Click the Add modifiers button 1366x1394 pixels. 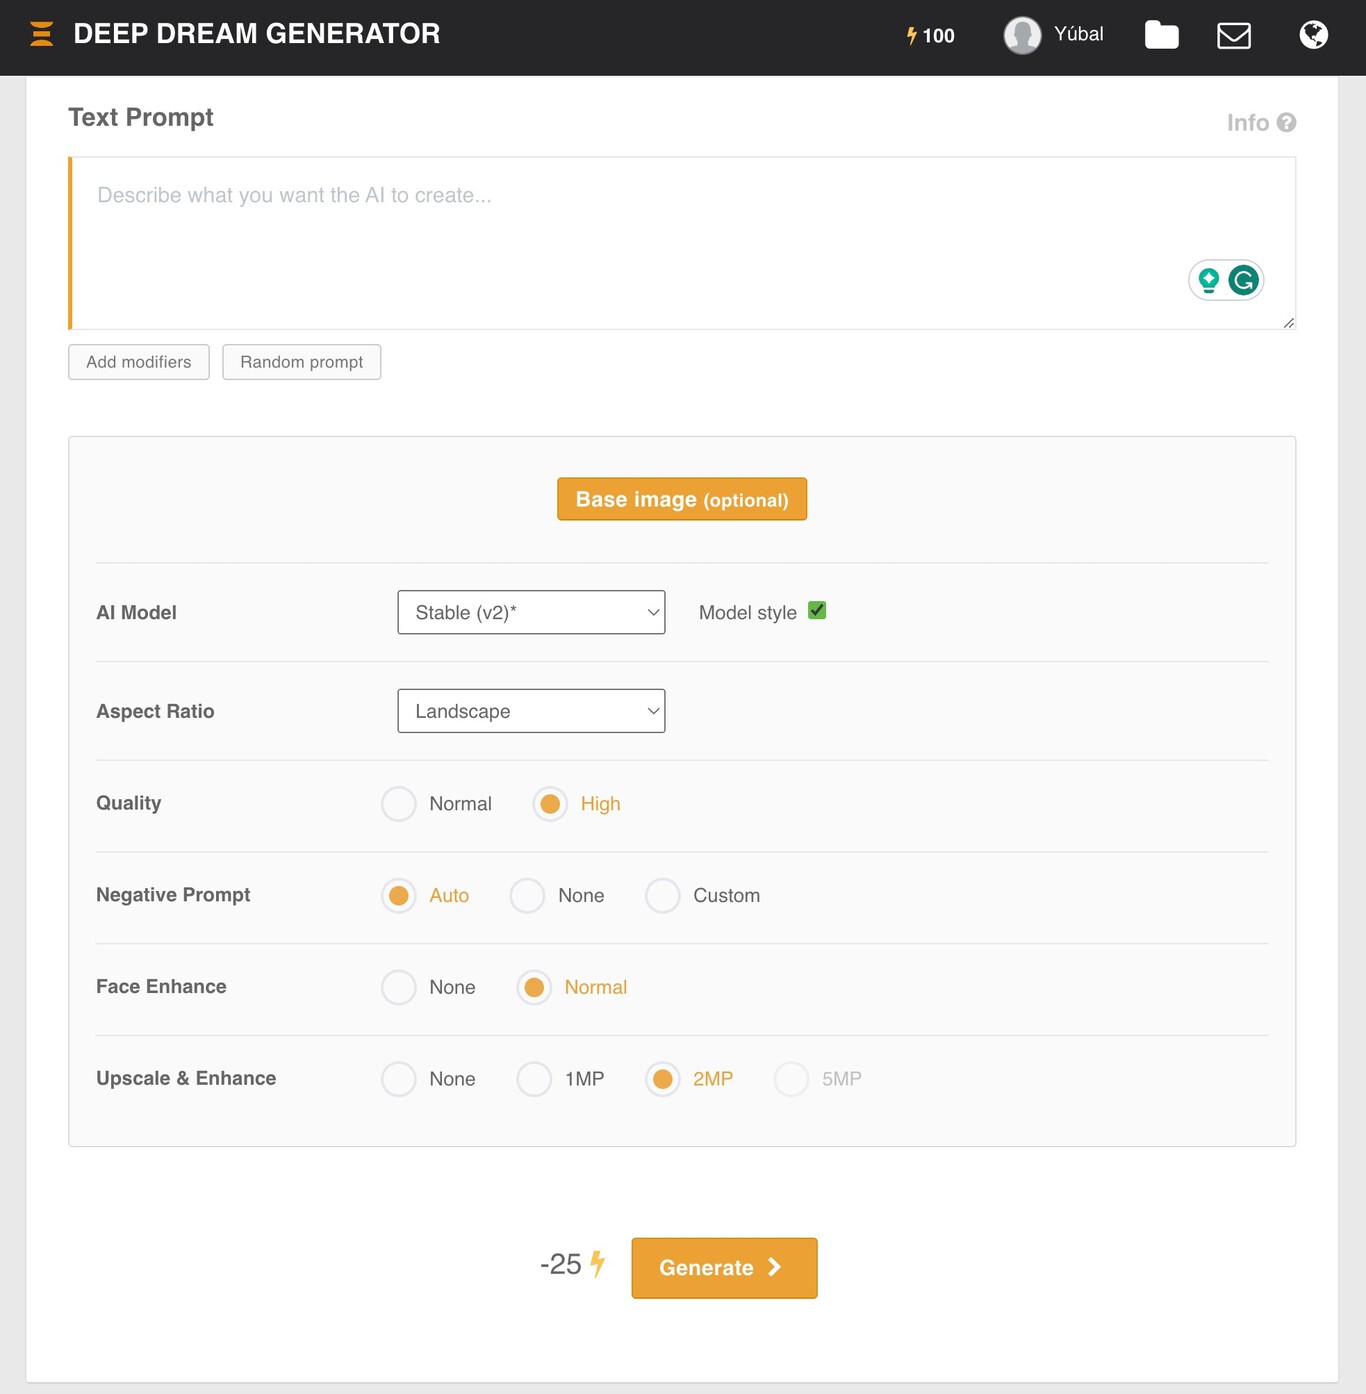point(139,362)
